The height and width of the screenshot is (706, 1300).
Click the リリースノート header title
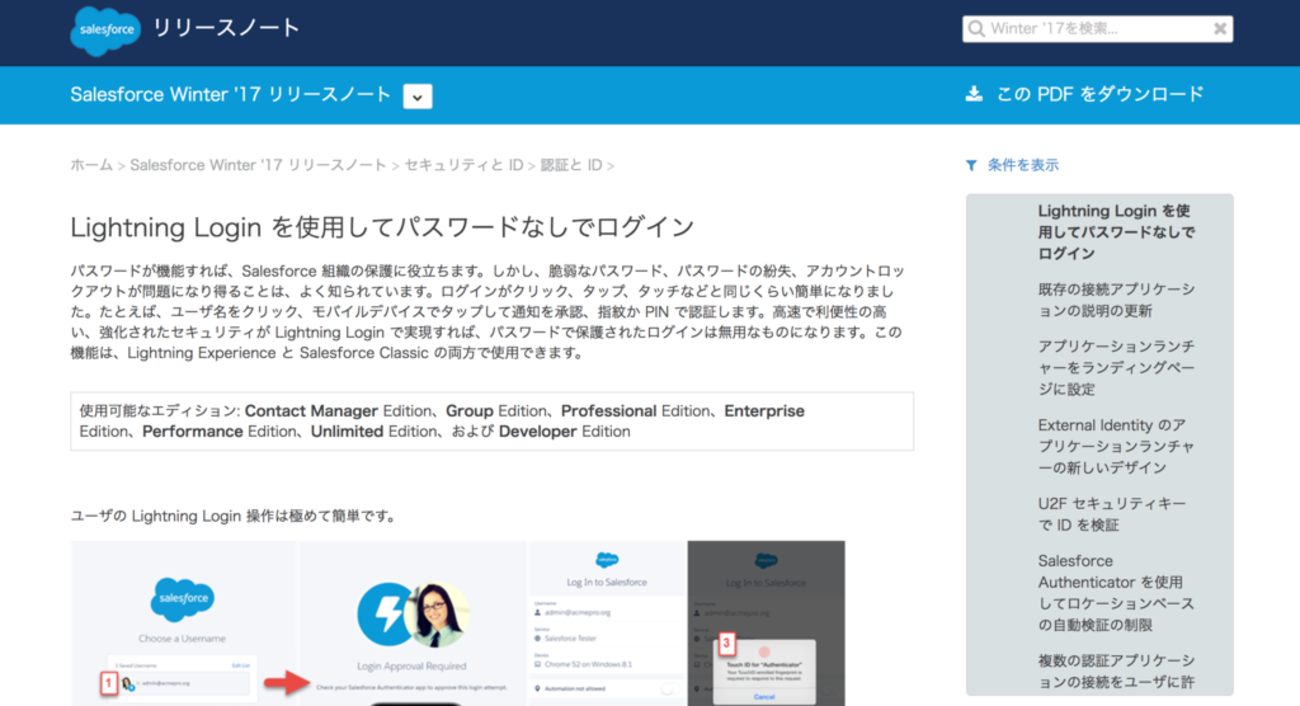click(x=226, y=28)
